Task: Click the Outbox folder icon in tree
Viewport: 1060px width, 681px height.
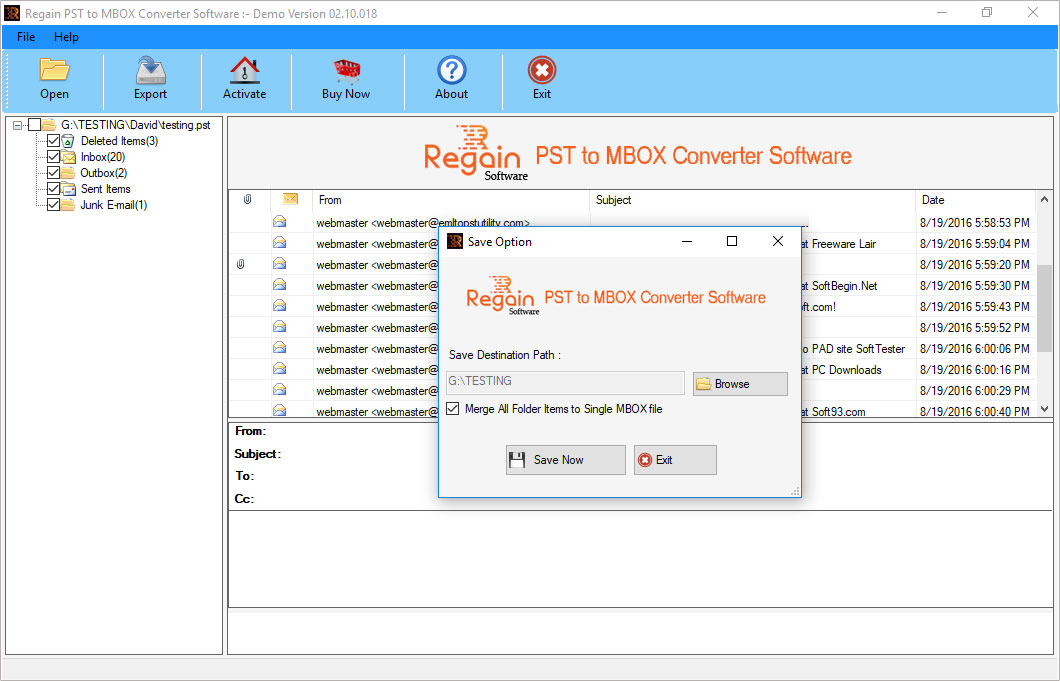Action: 68,172
